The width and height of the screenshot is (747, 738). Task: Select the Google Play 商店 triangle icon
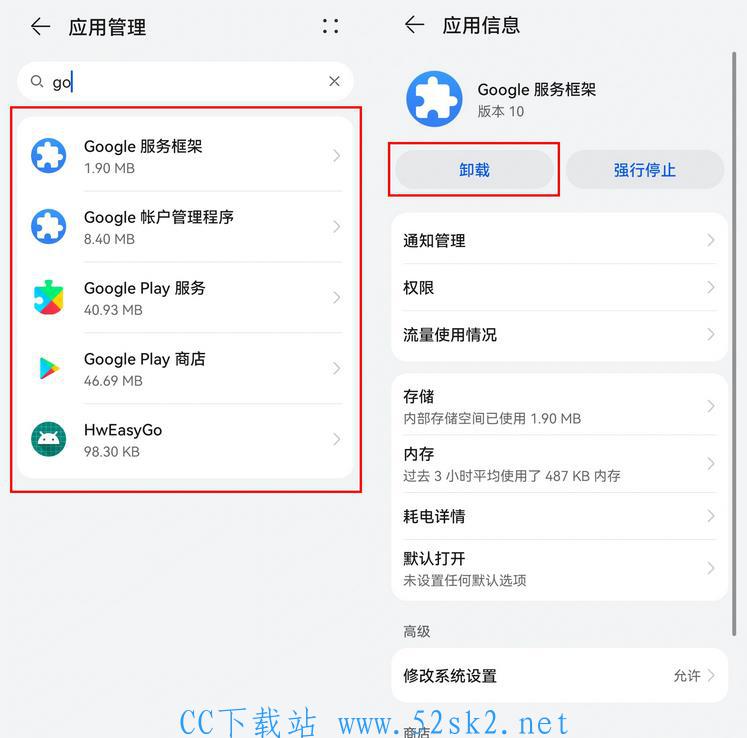pos(49,368)
